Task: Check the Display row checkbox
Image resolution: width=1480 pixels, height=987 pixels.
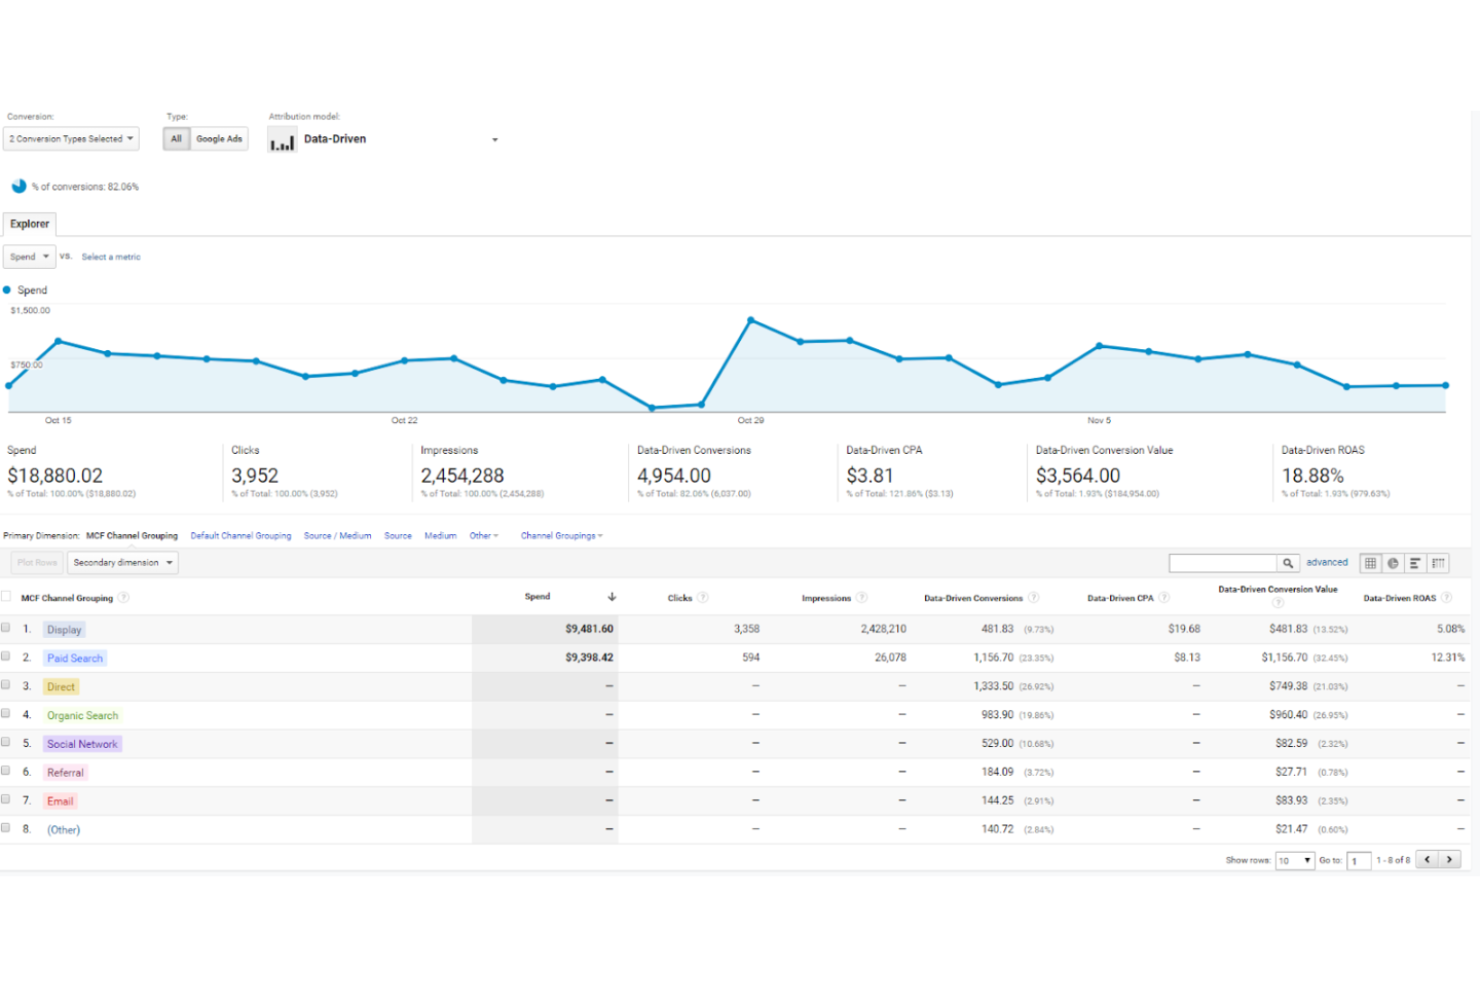Action: pos(7,629)
